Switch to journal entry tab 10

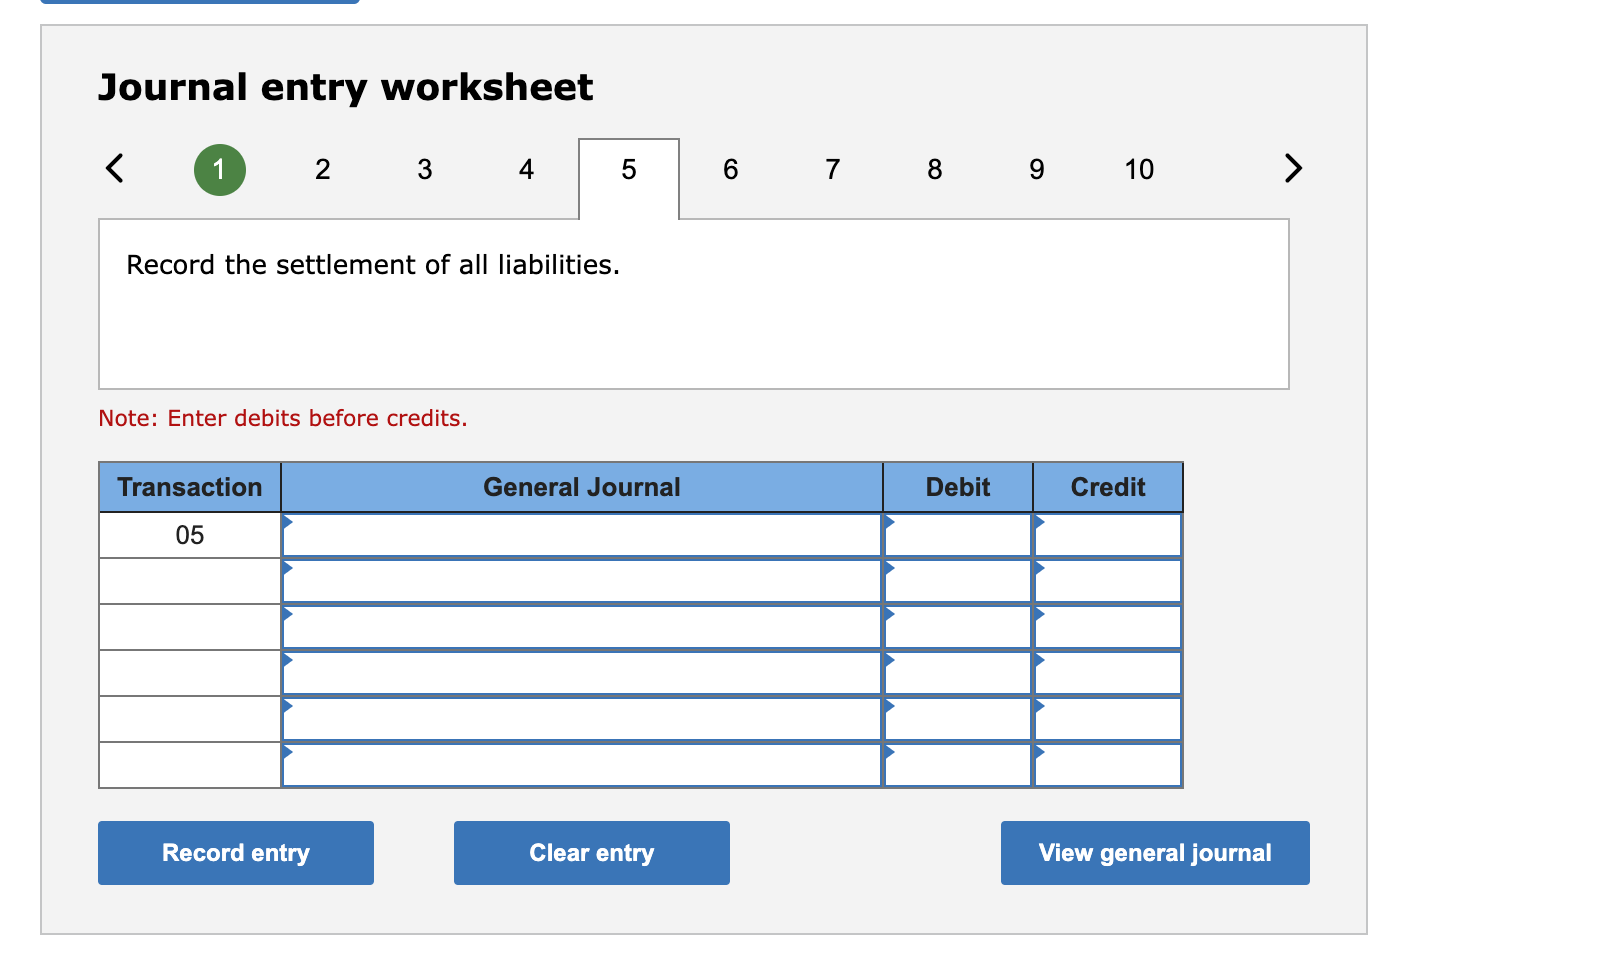(x=1139, y=170)
